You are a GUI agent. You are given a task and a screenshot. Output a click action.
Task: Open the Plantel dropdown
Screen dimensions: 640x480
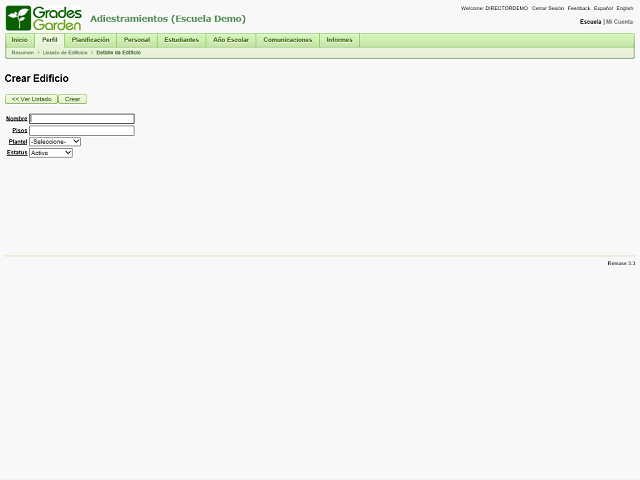point(55,142)
